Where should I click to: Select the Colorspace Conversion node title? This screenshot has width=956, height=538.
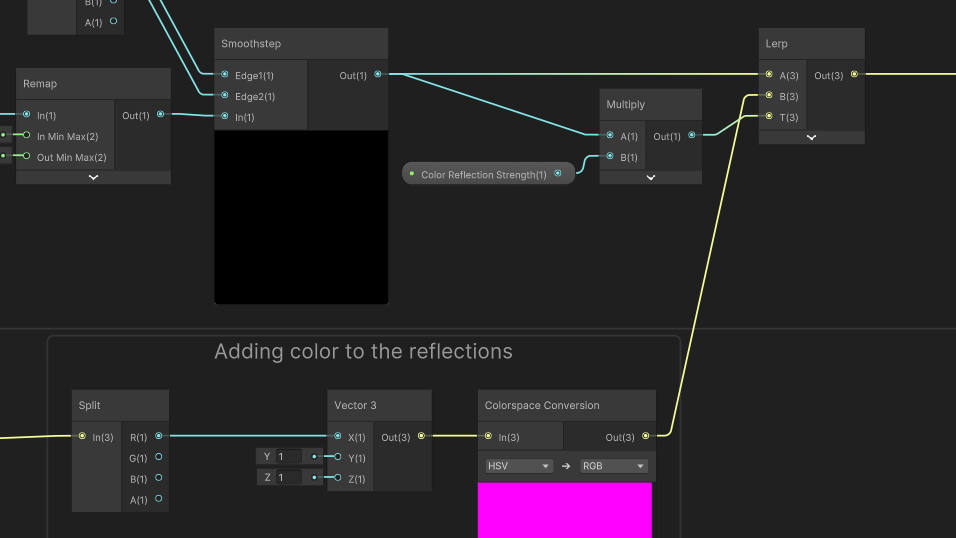(541, 406)
